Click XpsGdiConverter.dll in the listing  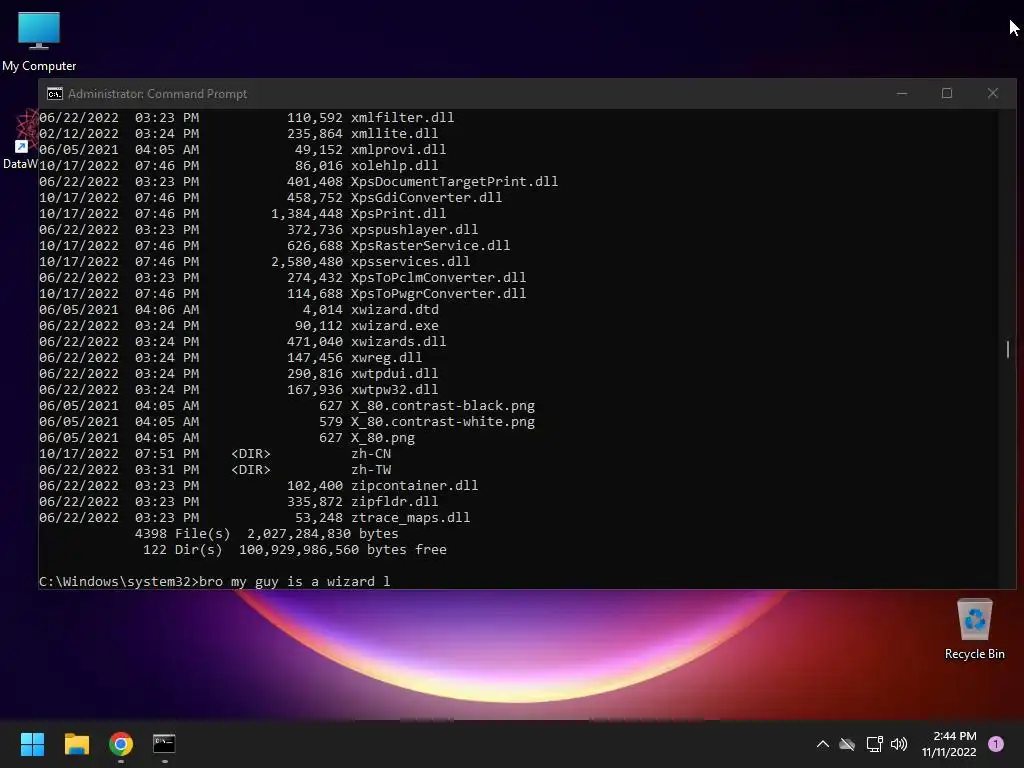[x=426, y=197]
